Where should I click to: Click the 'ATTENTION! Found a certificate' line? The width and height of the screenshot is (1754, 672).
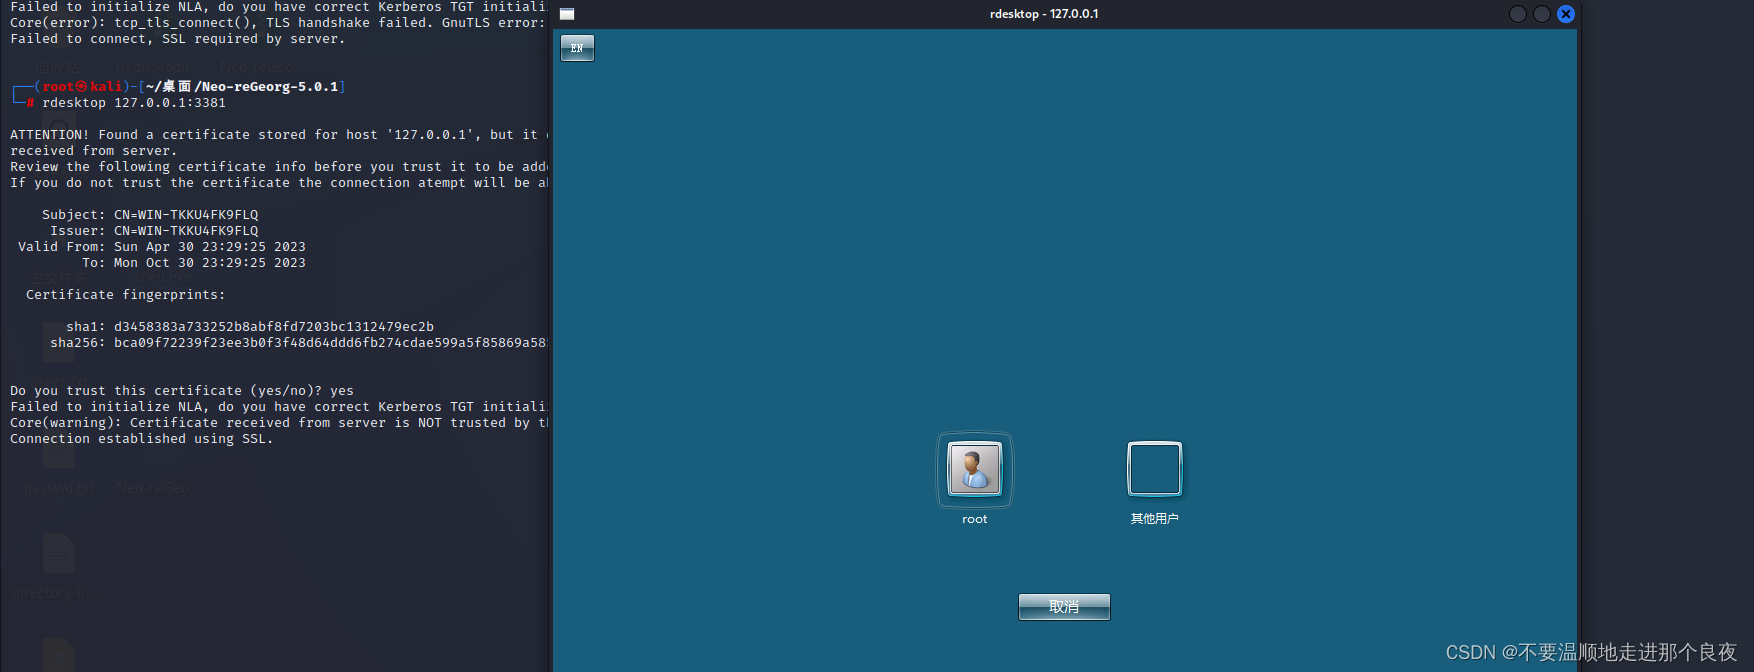pos(279,135)
